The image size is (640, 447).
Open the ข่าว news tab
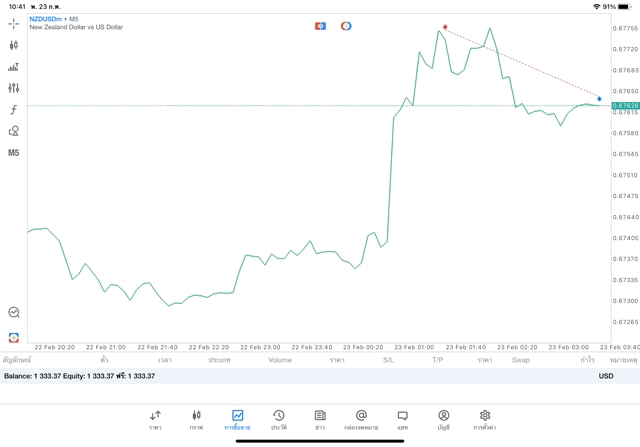point(320,419)
